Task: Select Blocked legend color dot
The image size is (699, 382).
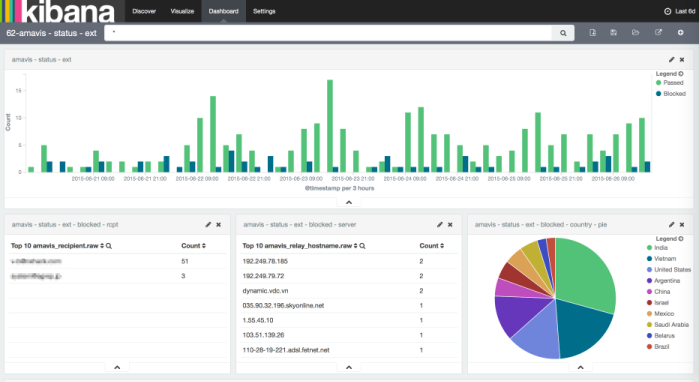Action: pyautogui.click(x=658, y=94)
